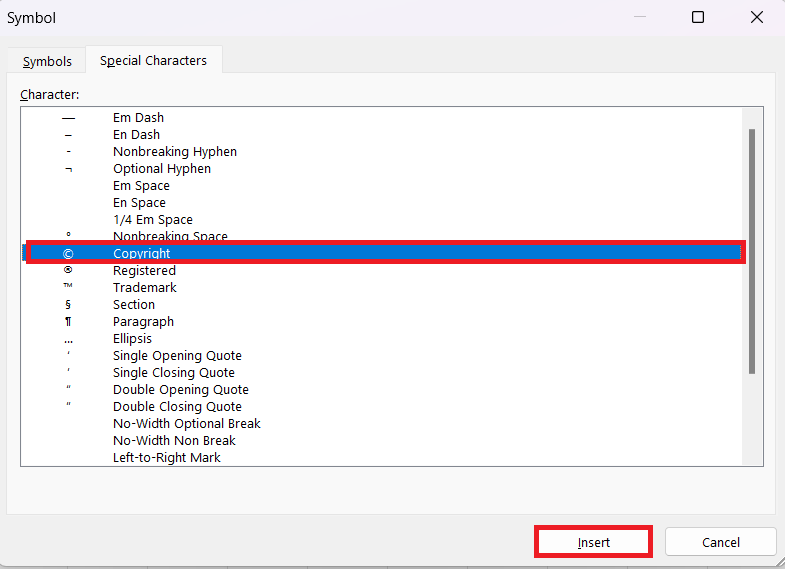Pick Double Closing Quote entry
Screen dimensions: 785x569
click(382, 407)
